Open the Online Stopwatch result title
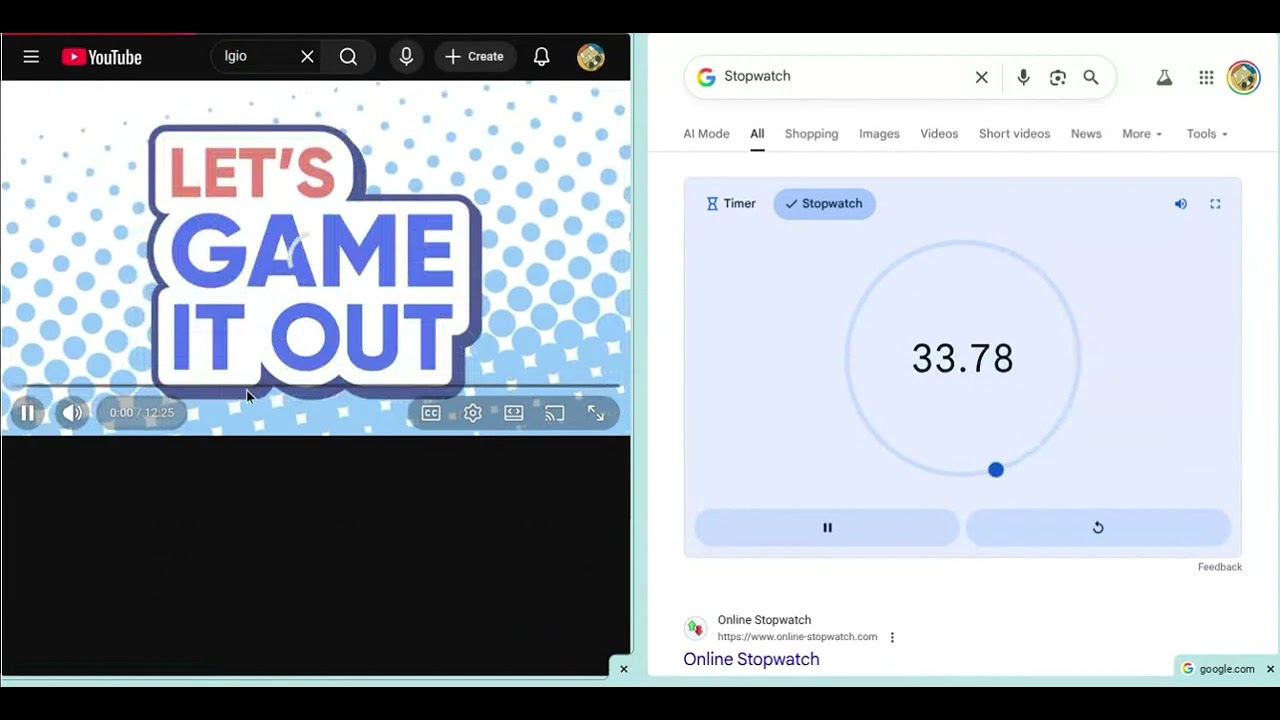Viewport: 1280px width, 720px height. tap(751, 659)
